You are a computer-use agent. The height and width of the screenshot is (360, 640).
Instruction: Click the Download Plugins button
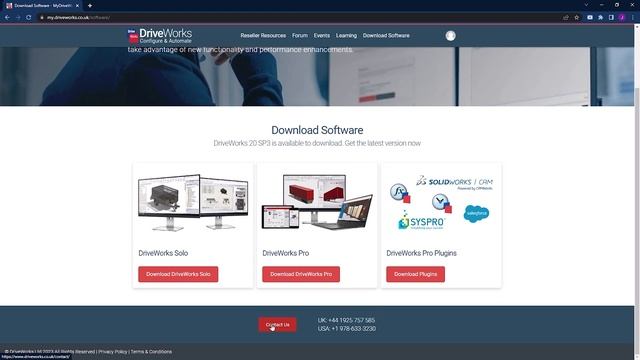pos(416,274)
